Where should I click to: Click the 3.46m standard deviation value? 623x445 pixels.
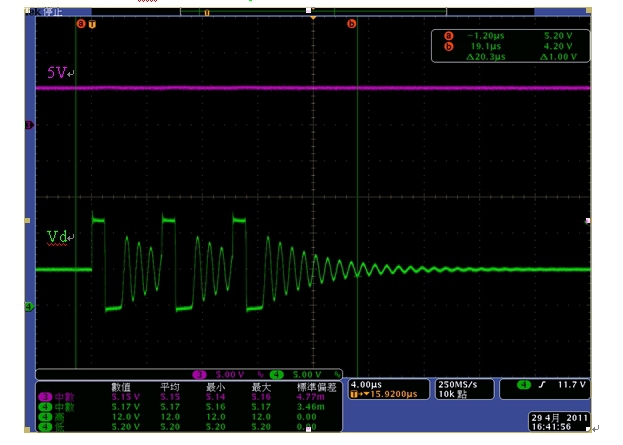[x=310, y=407]
